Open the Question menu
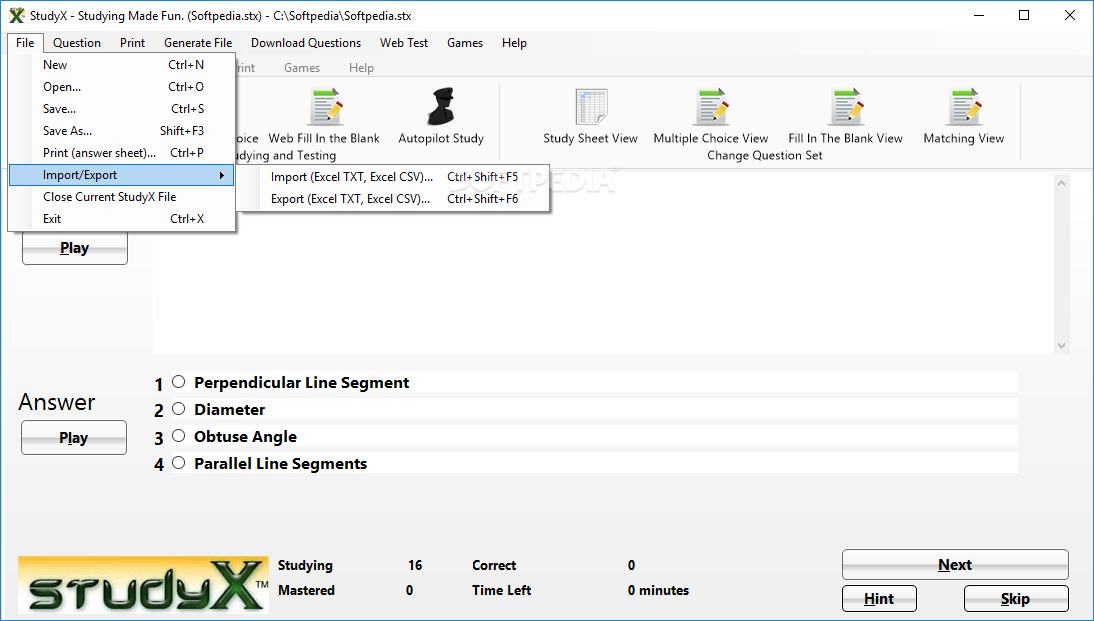The width and height of the screenshot is (1094, 621). pyautogui.click(x=77, y=43)
